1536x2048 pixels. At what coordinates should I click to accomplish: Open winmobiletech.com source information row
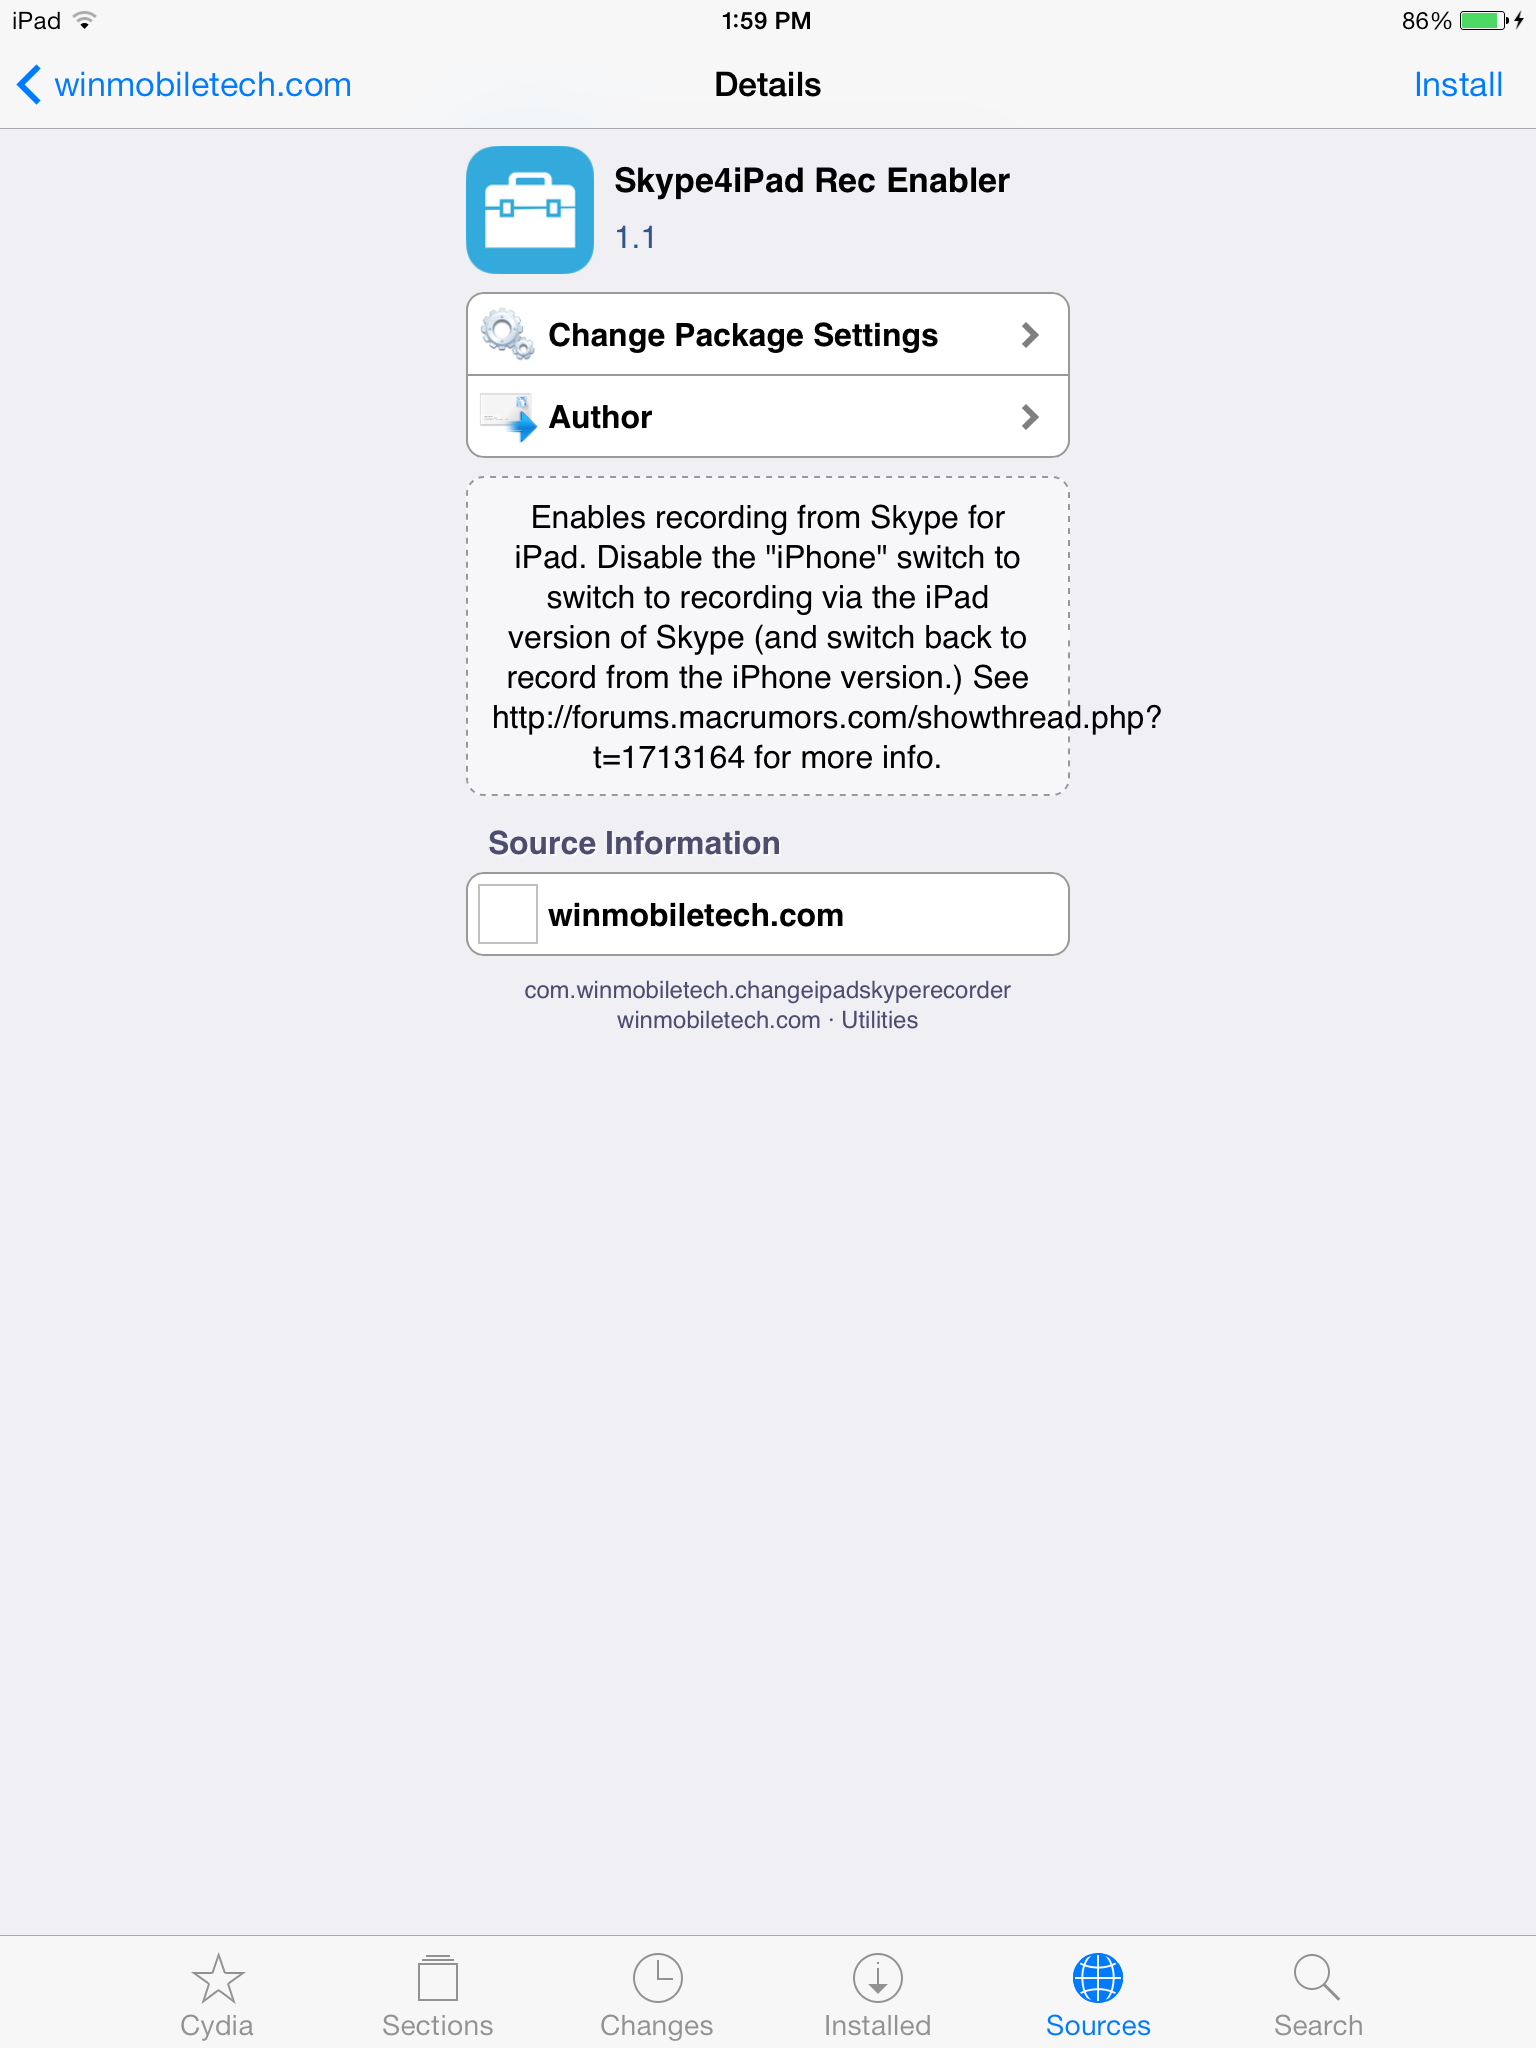click(x=768, y=914)
